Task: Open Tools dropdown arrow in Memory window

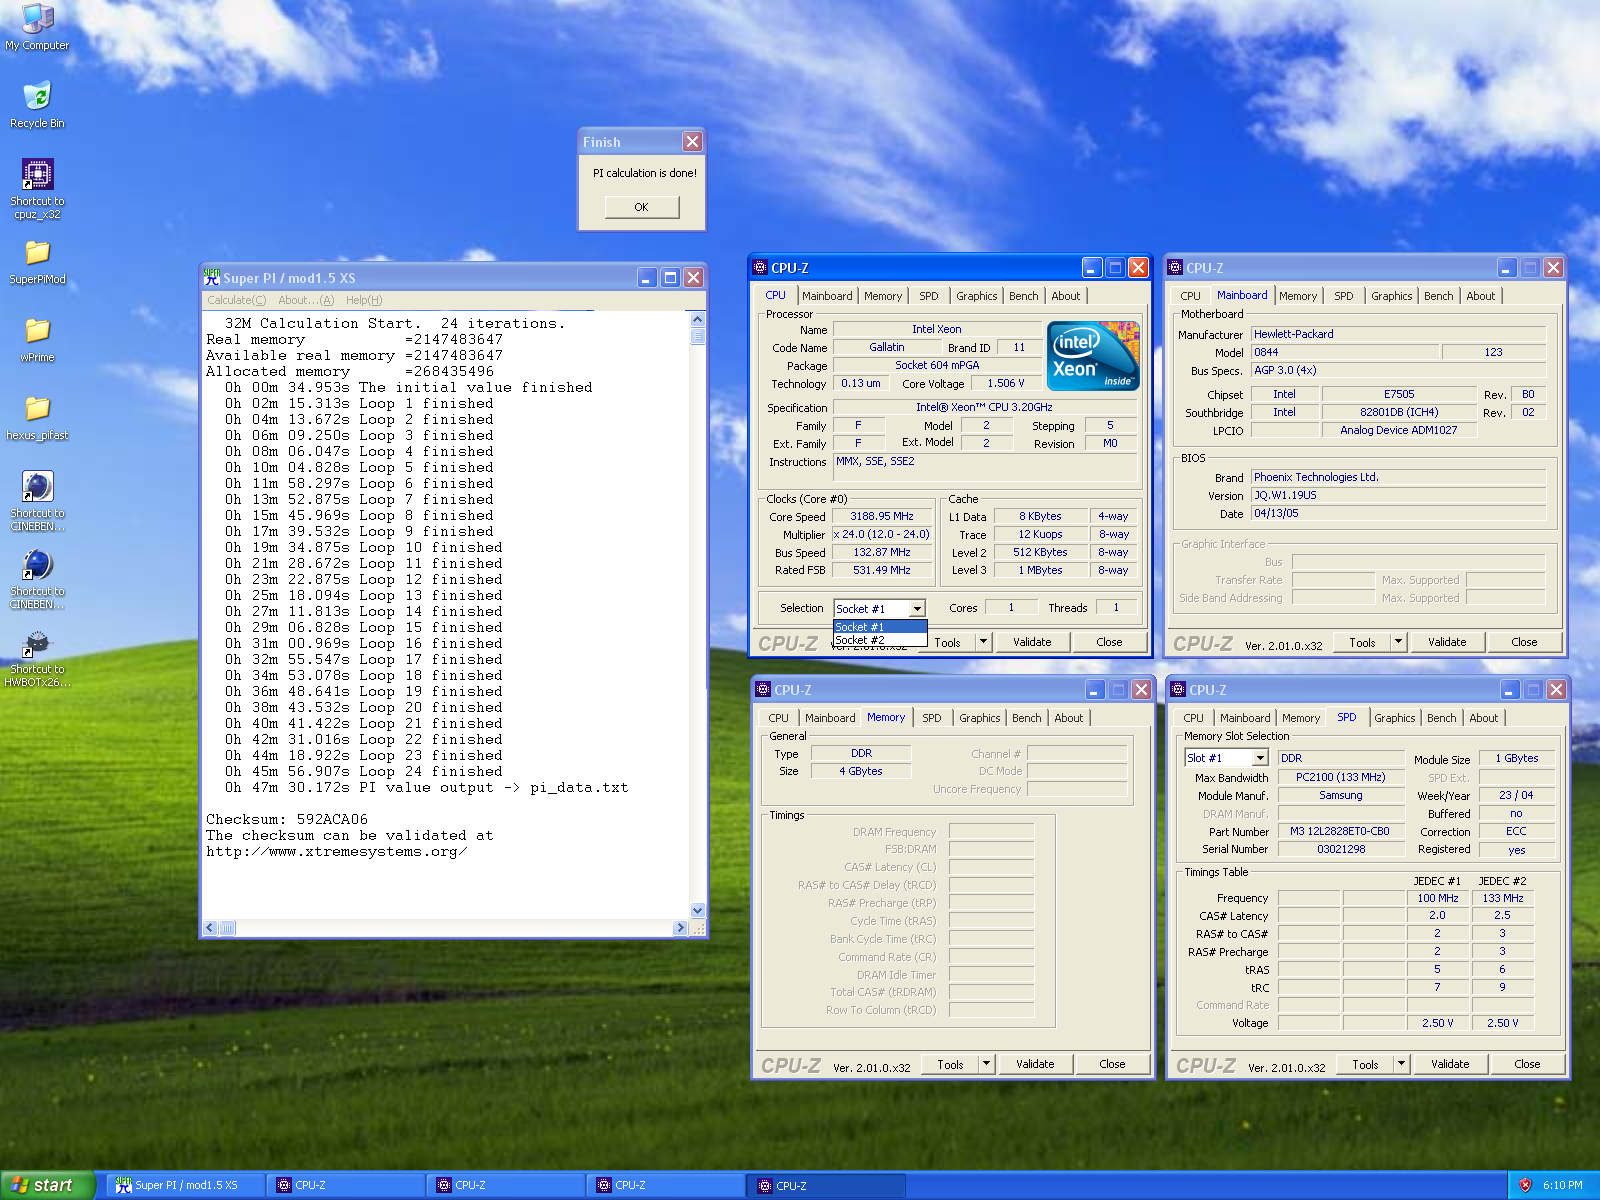Action: [987, 1064]
